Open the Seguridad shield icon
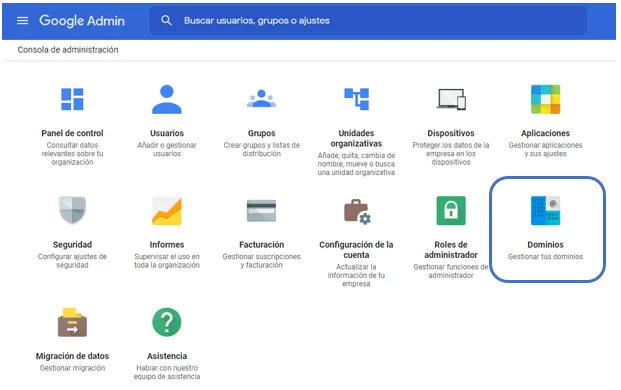The height and width of the screenshot is (390, 621). click(72, 210)
